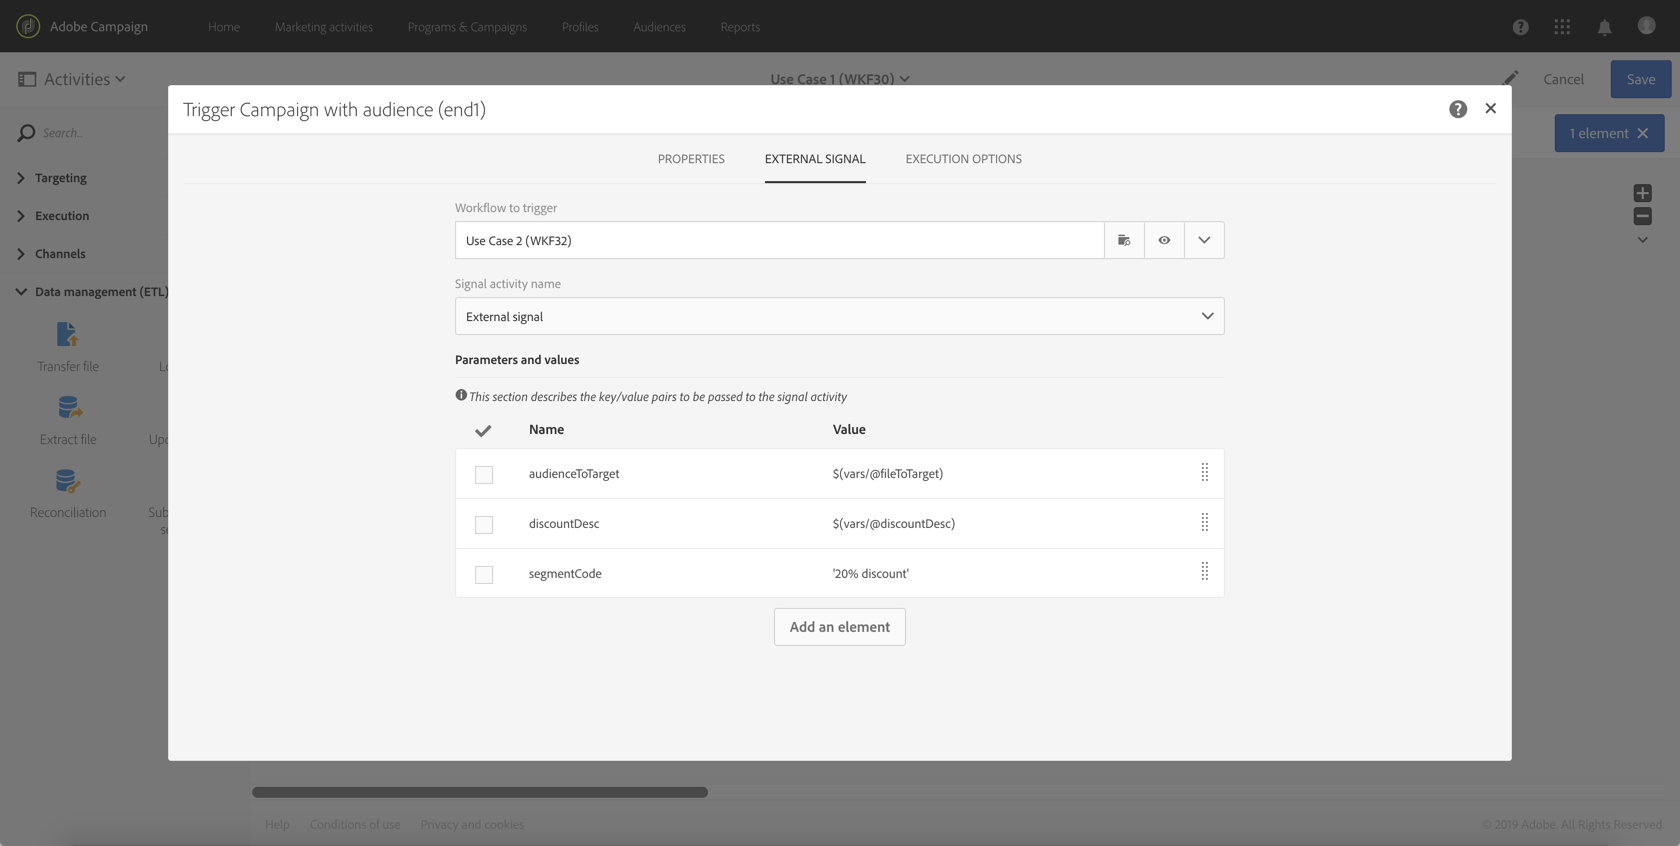Grab the discountDesc row drag handle
The image size is (1680, 846).
click(1204, 522)
